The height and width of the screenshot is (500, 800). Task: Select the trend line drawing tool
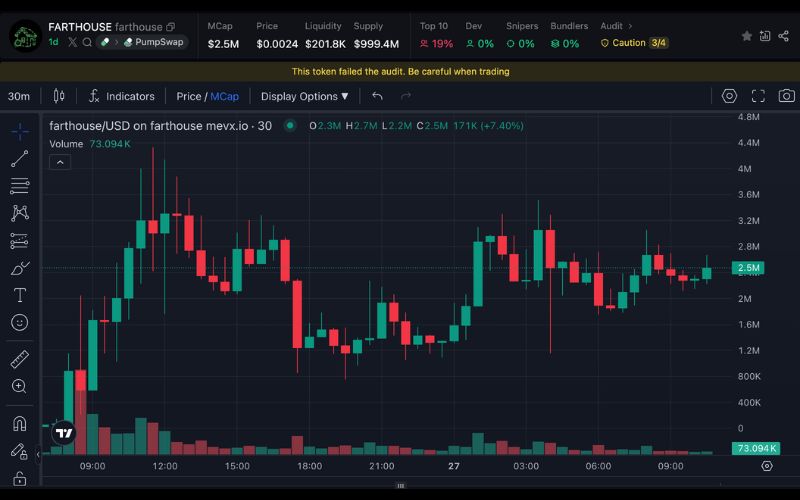click(19, 159)
